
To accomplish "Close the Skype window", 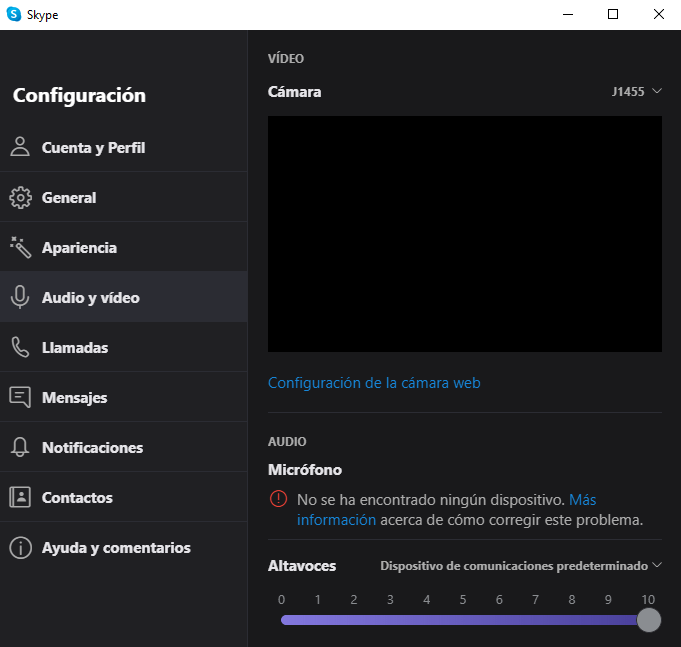I will [658, 14].
